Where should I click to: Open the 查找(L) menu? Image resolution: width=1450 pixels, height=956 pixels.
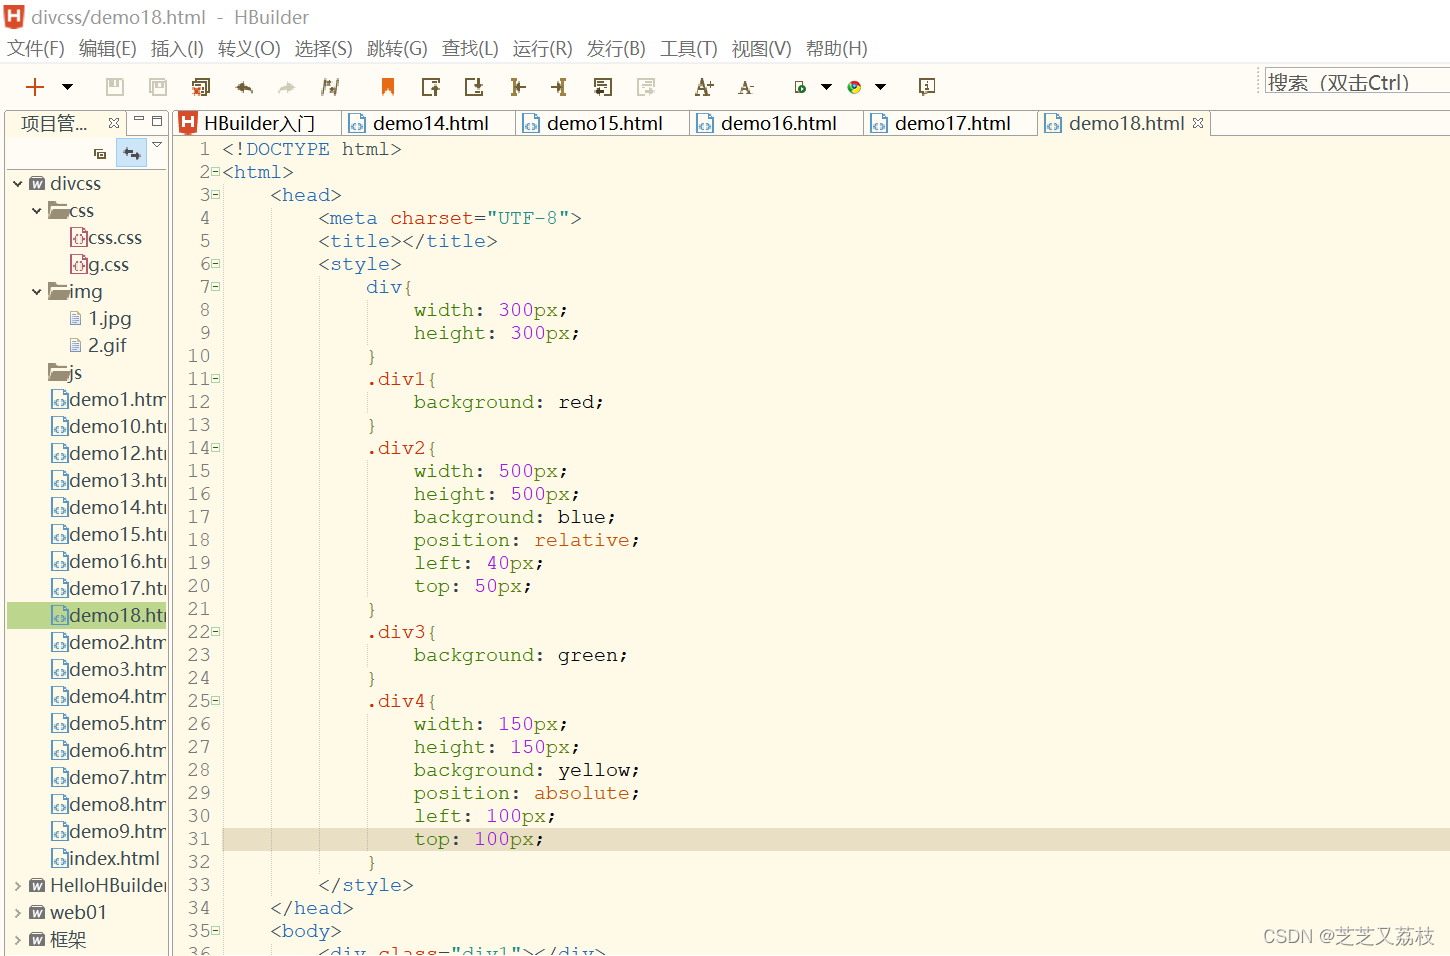[x=470, y=49]
